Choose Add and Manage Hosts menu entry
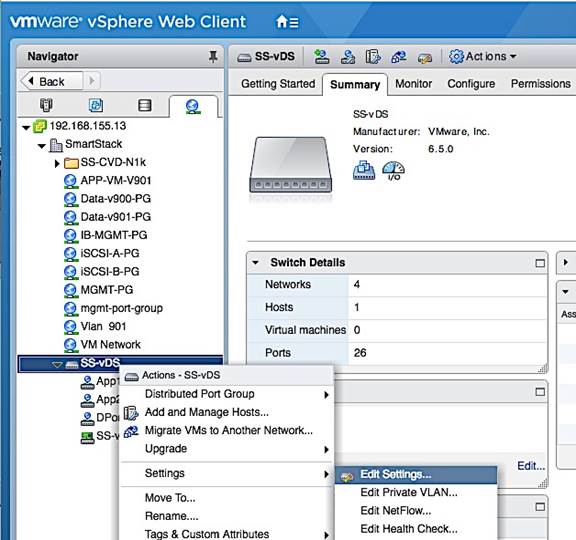The height and width of the screenshot is (540, 576). (226, 412)
